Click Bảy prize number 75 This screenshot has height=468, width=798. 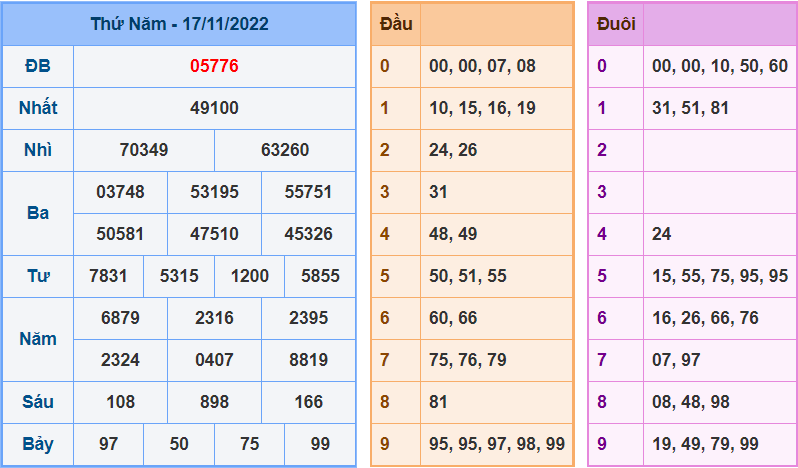[x=249, y=444]
